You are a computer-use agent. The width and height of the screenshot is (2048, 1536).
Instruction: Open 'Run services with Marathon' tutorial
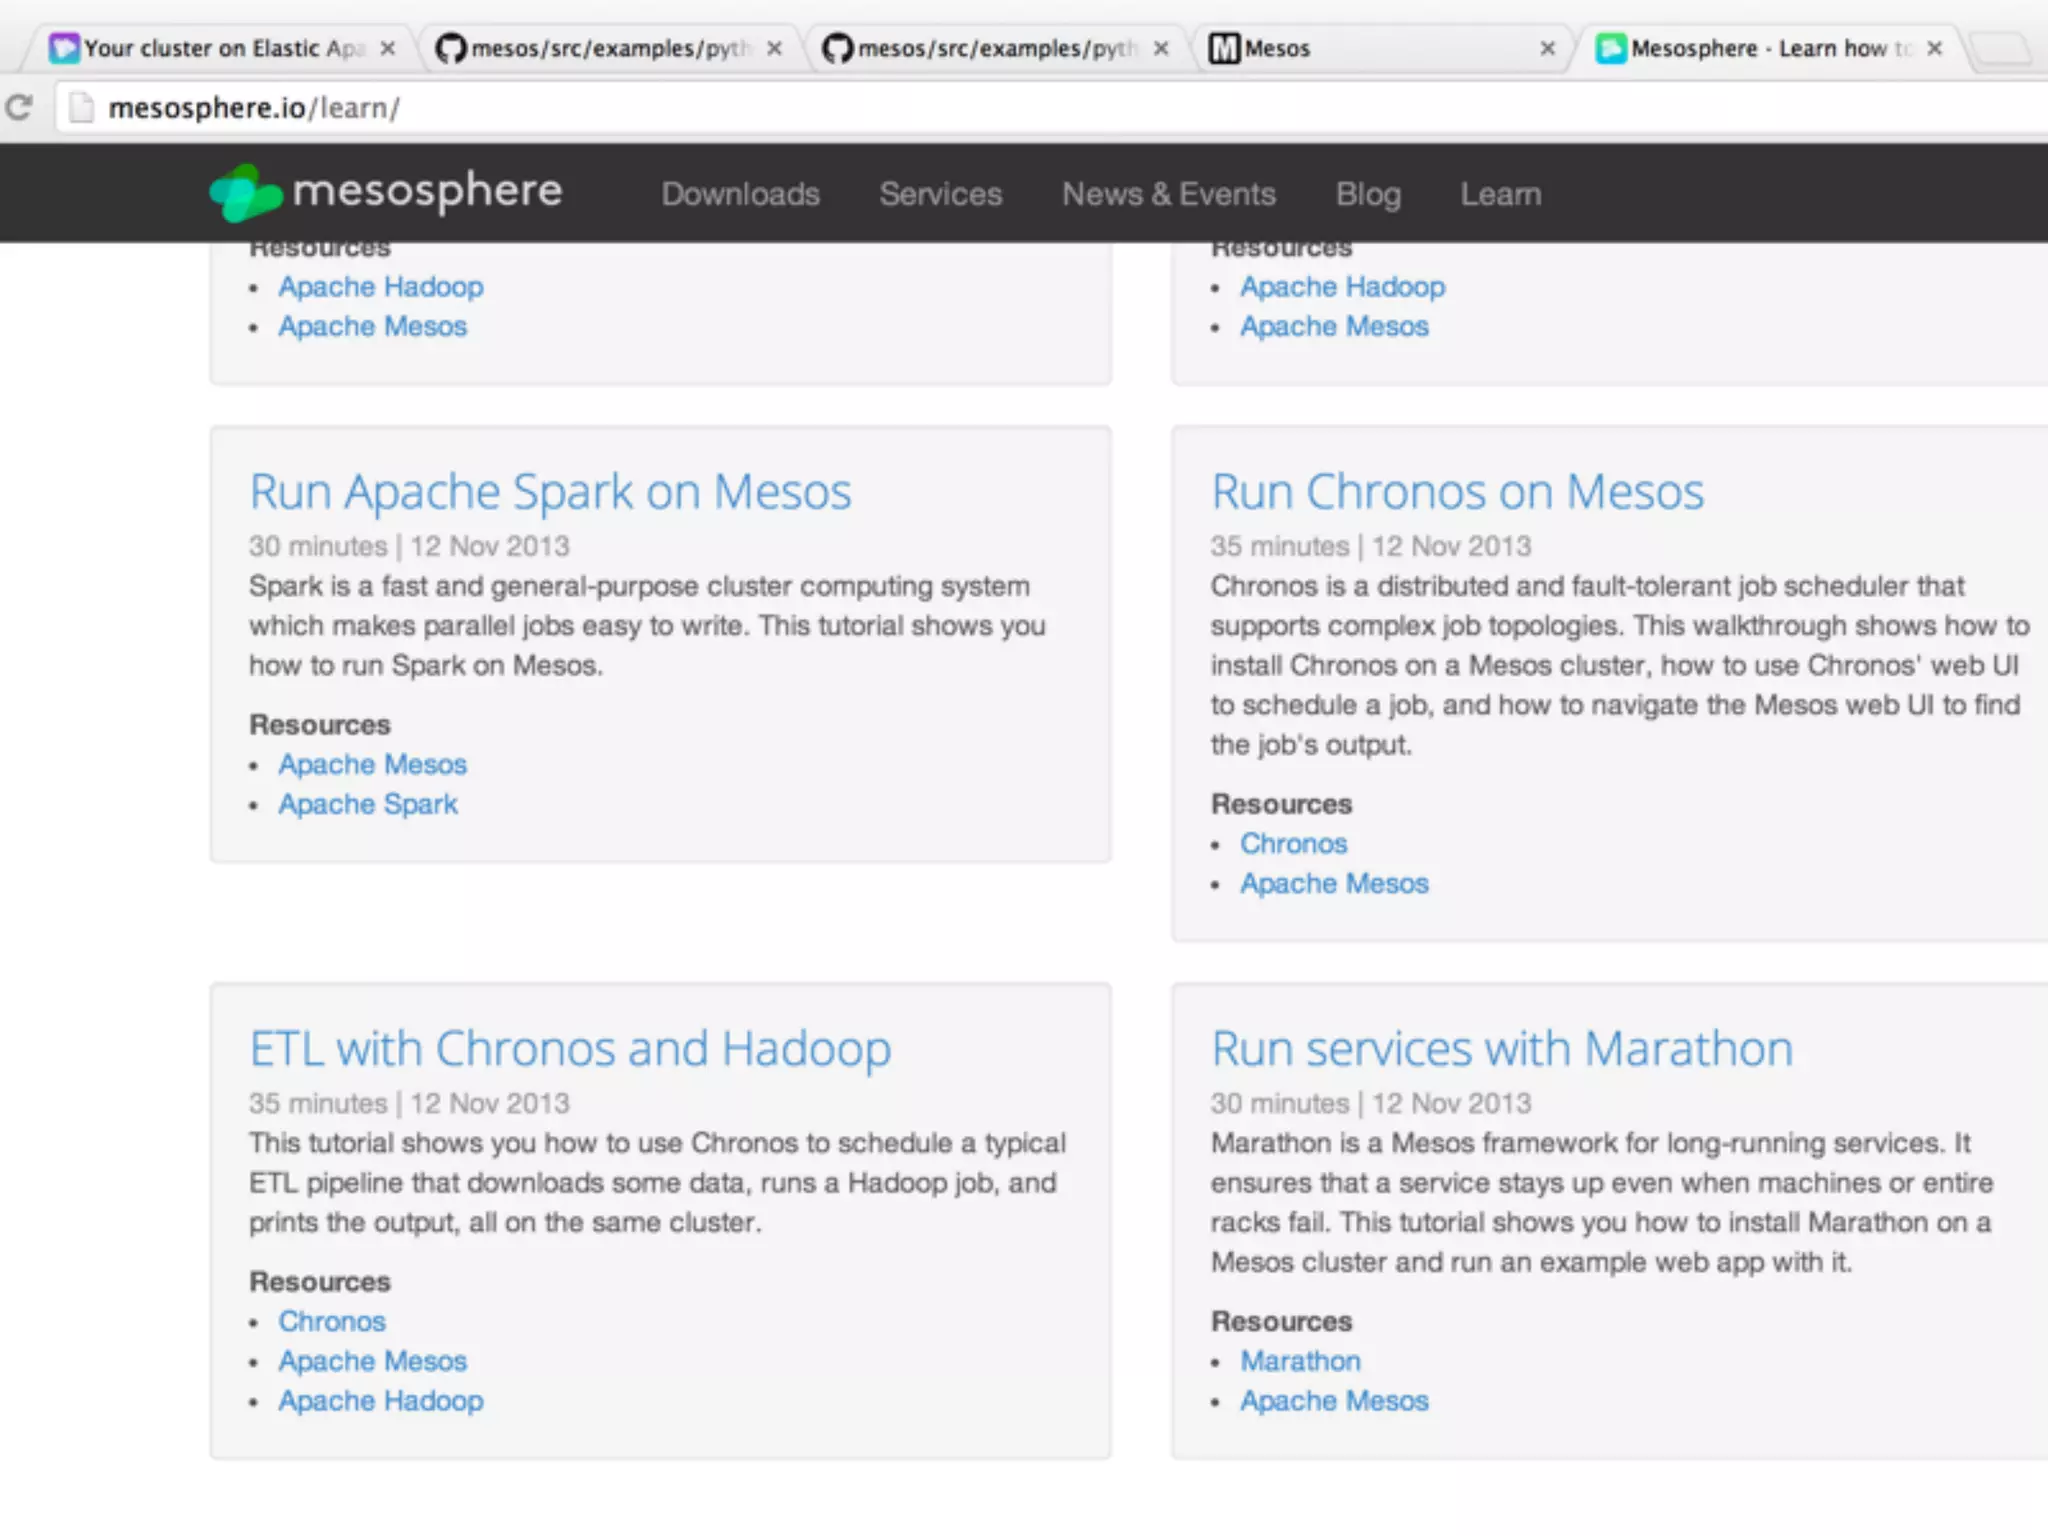point(1501,1049)
